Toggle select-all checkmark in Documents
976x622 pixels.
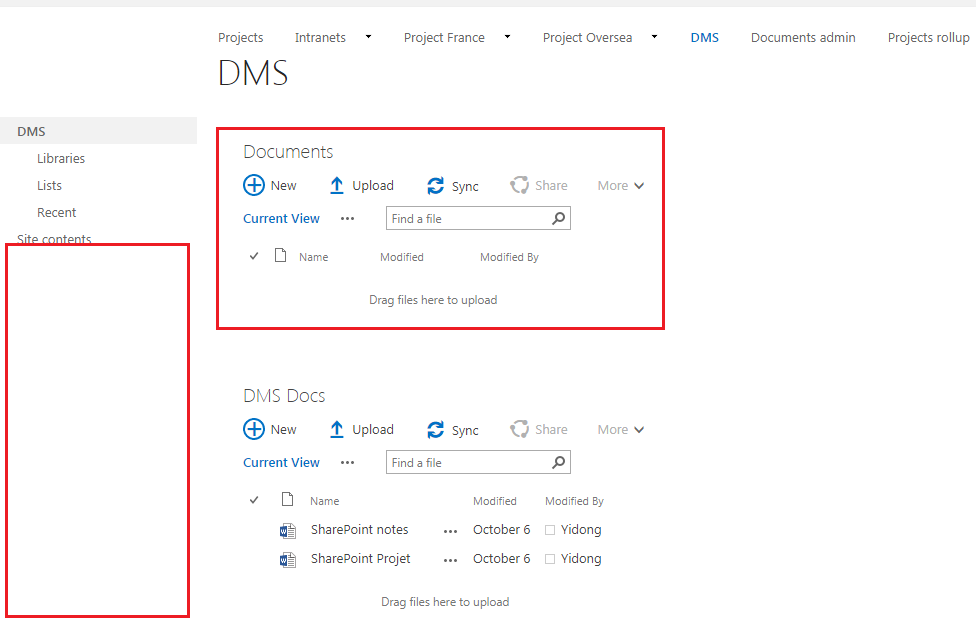[254, 256]
